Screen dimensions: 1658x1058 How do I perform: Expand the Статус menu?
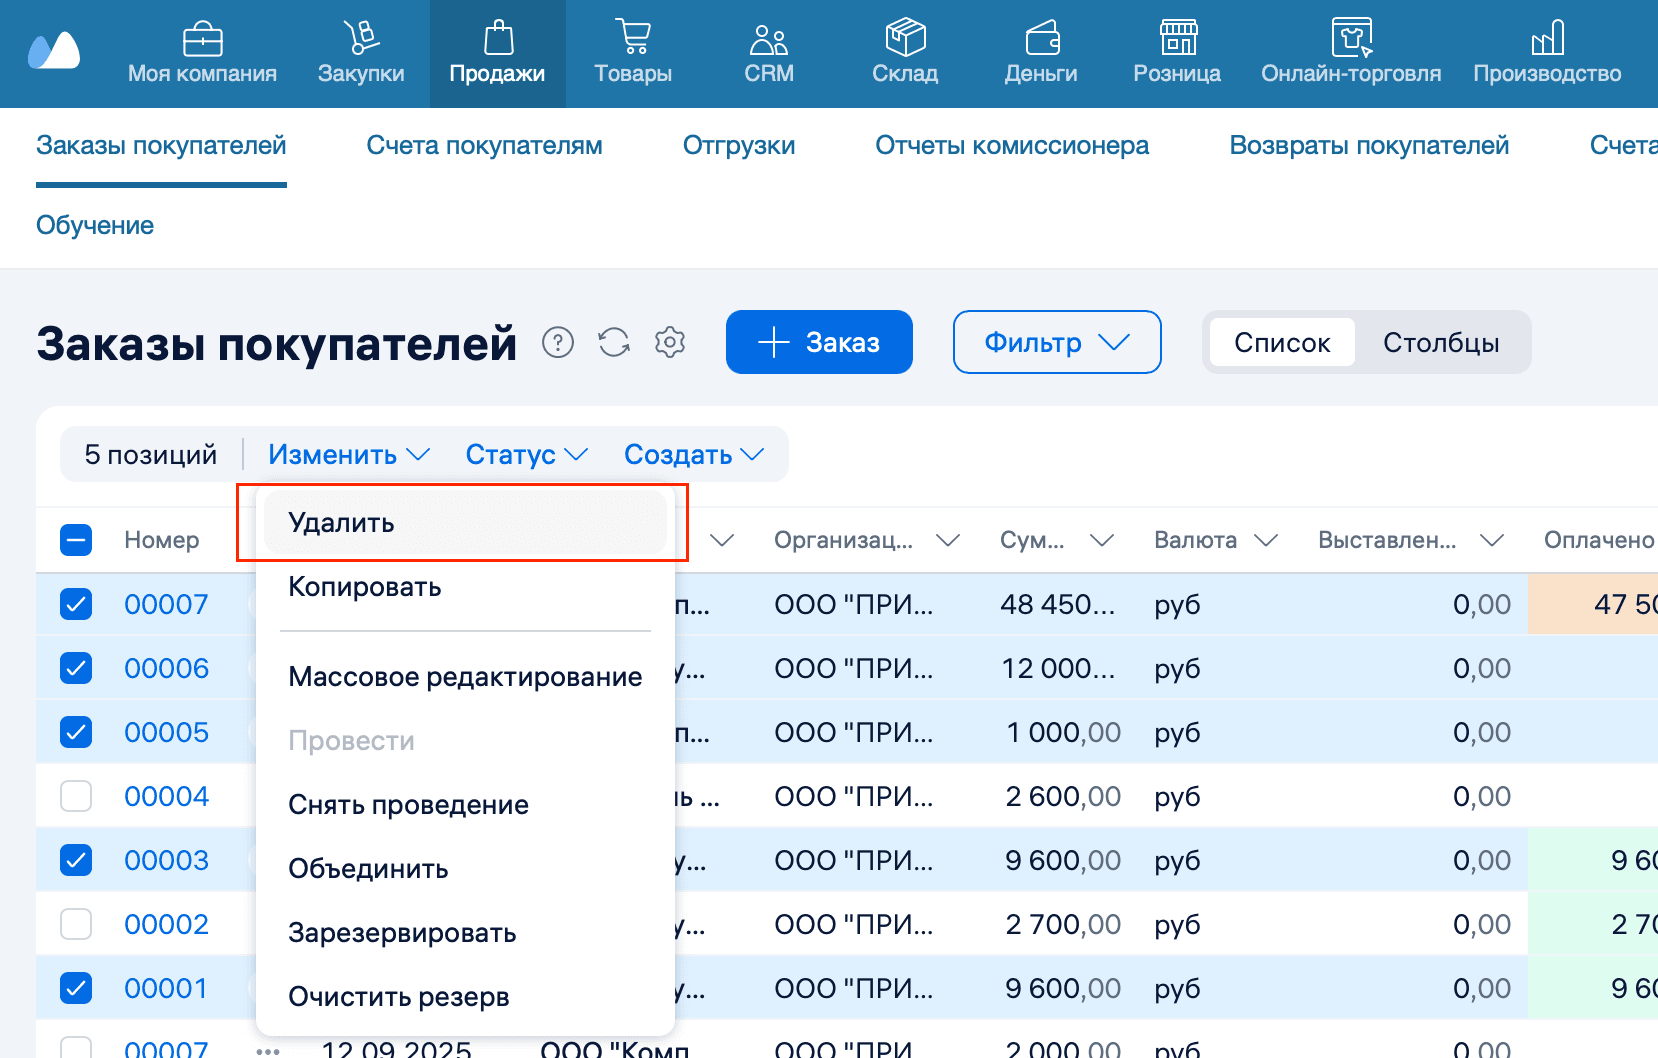[x=526, y=454]
